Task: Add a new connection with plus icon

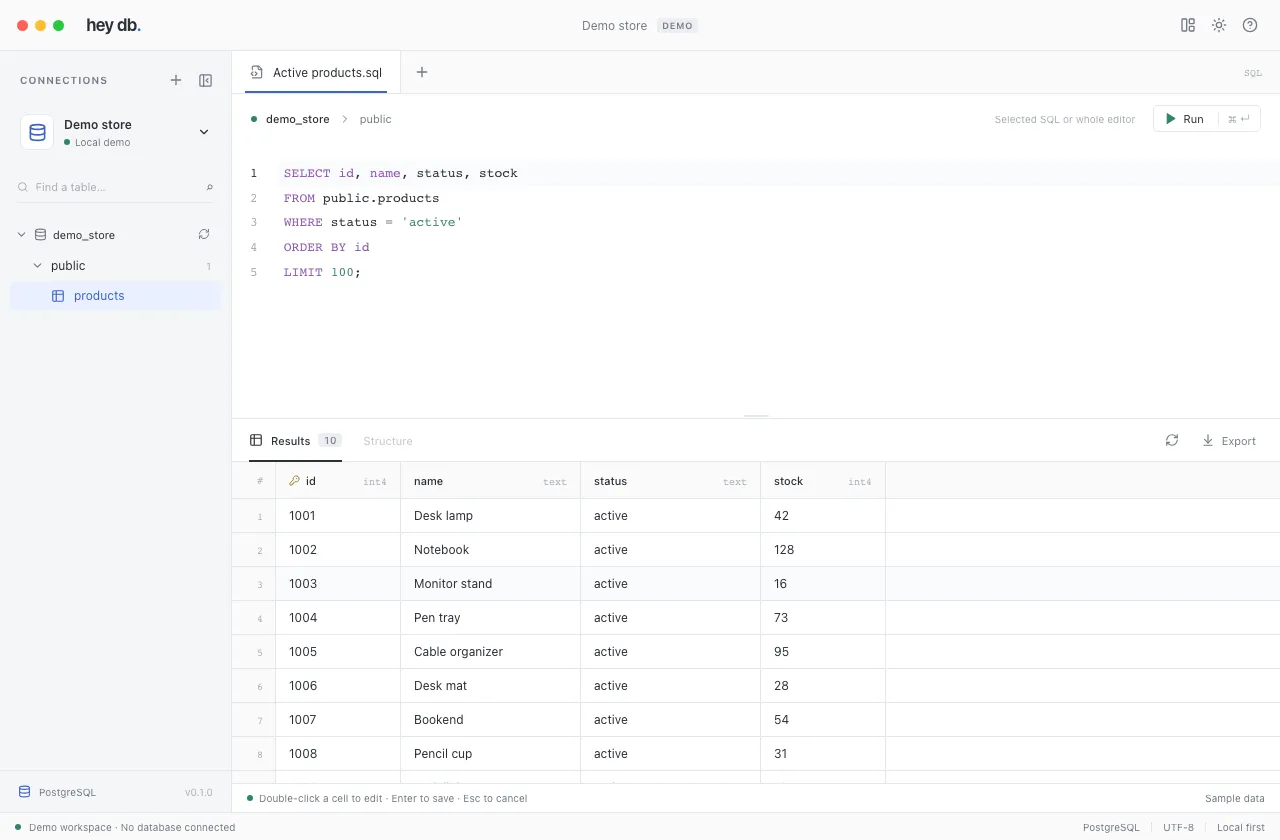Action: pos(176,80)
